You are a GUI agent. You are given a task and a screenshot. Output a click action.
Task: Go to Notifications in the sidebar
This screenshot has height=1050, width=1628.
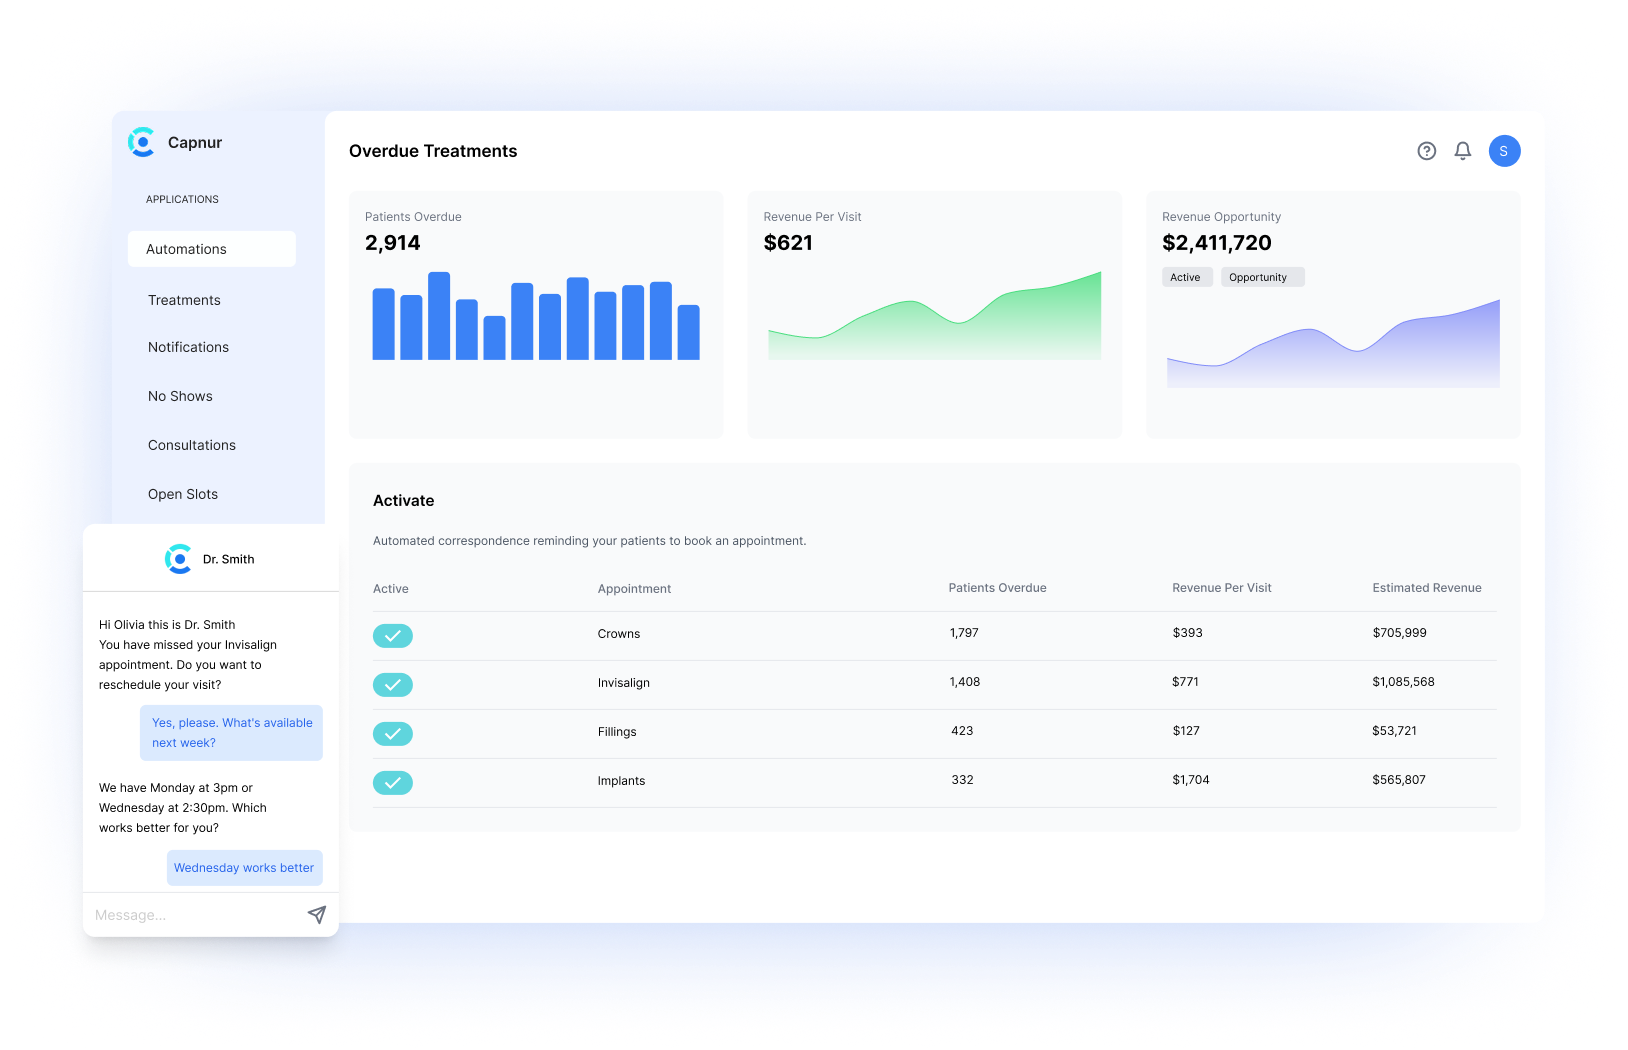tap(188, 347)
